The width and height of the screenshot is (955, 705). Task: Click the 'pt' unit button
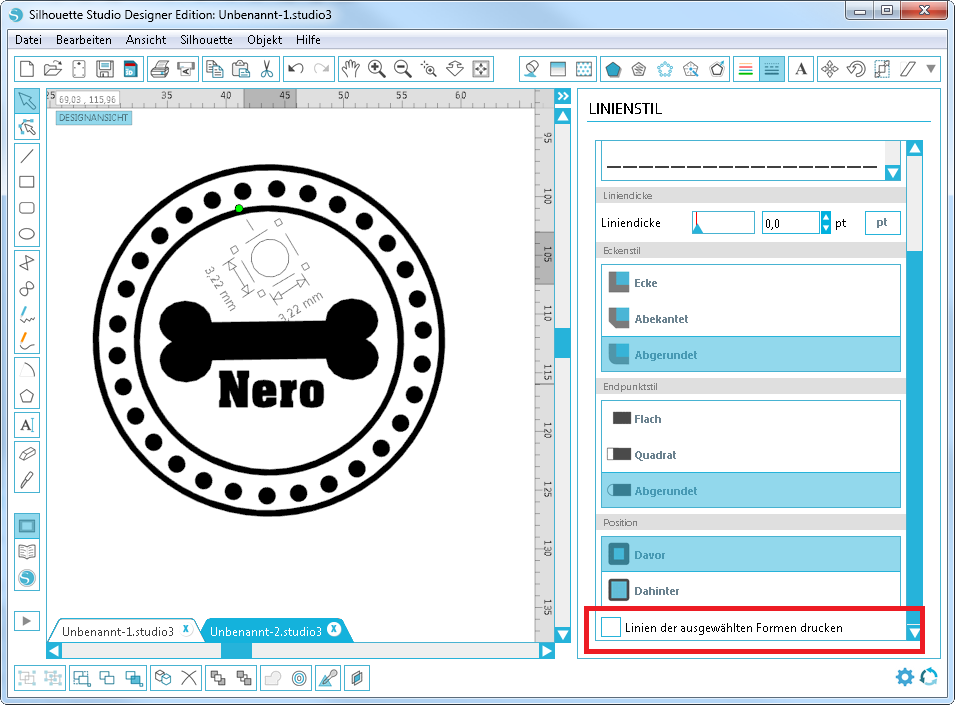(882, 223)
